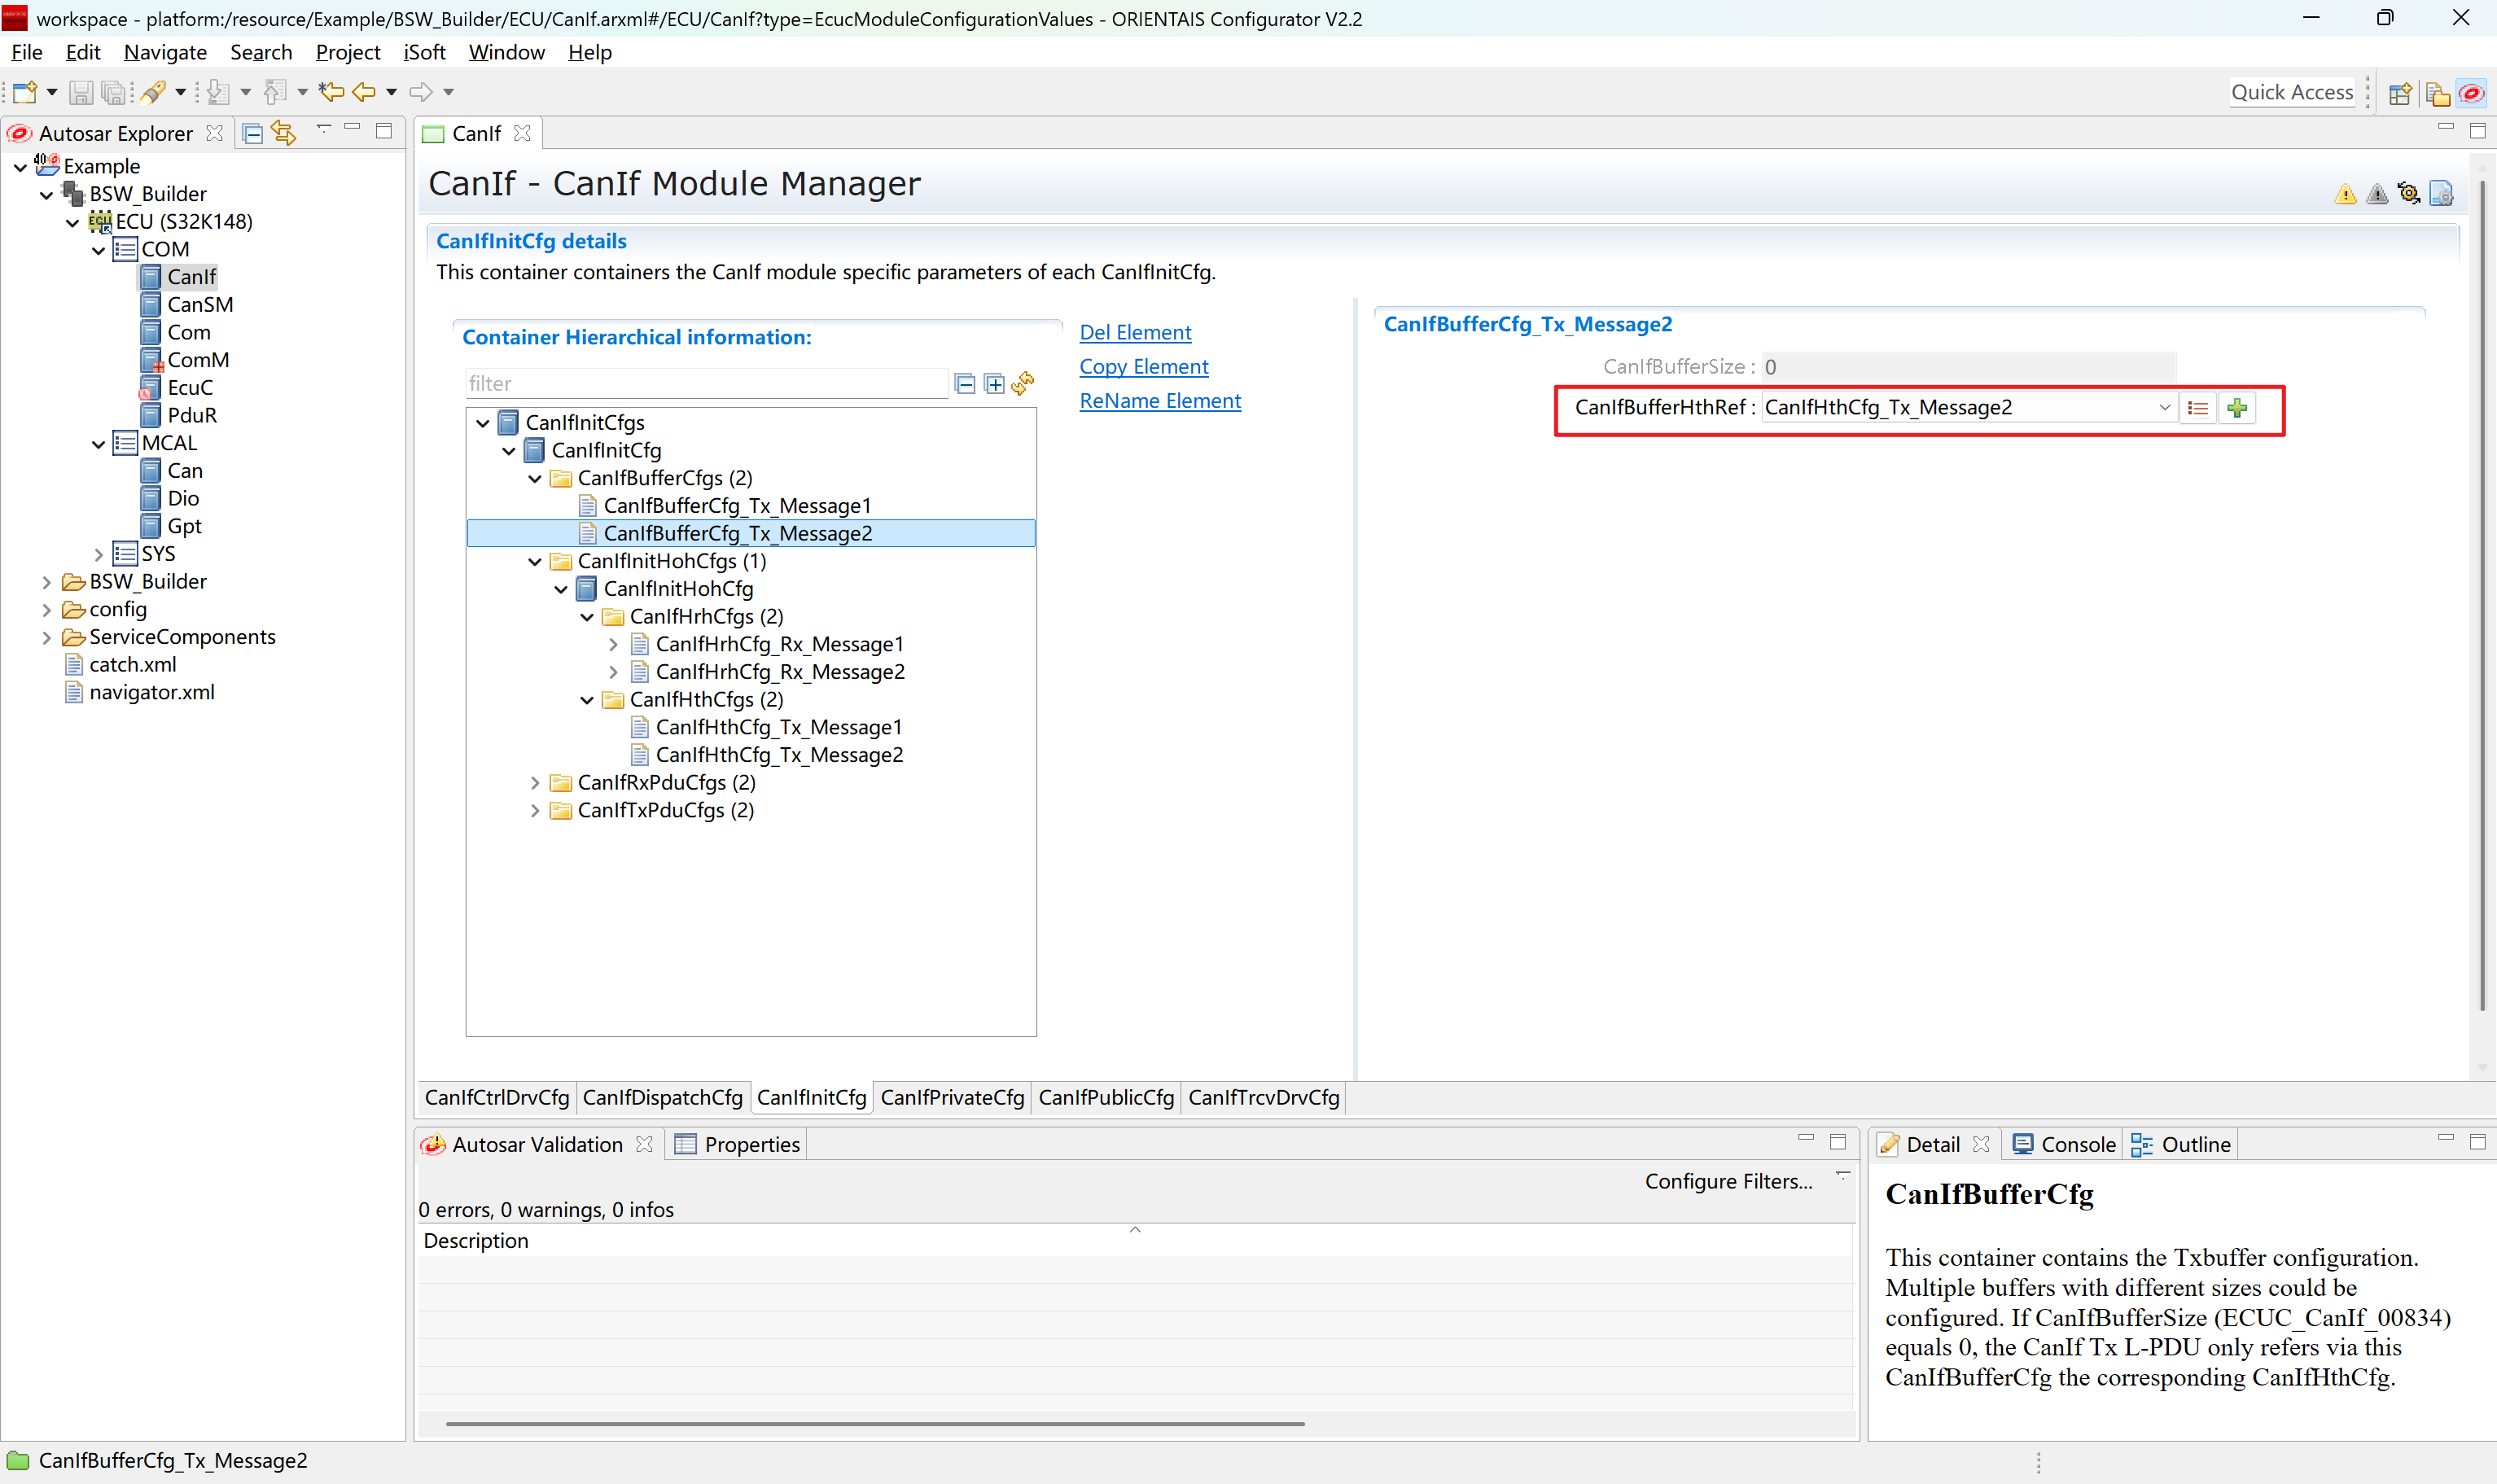Click the Autosar Validation horizontal scrollbar
Screen dimensions: 2497x1484
875,1423
